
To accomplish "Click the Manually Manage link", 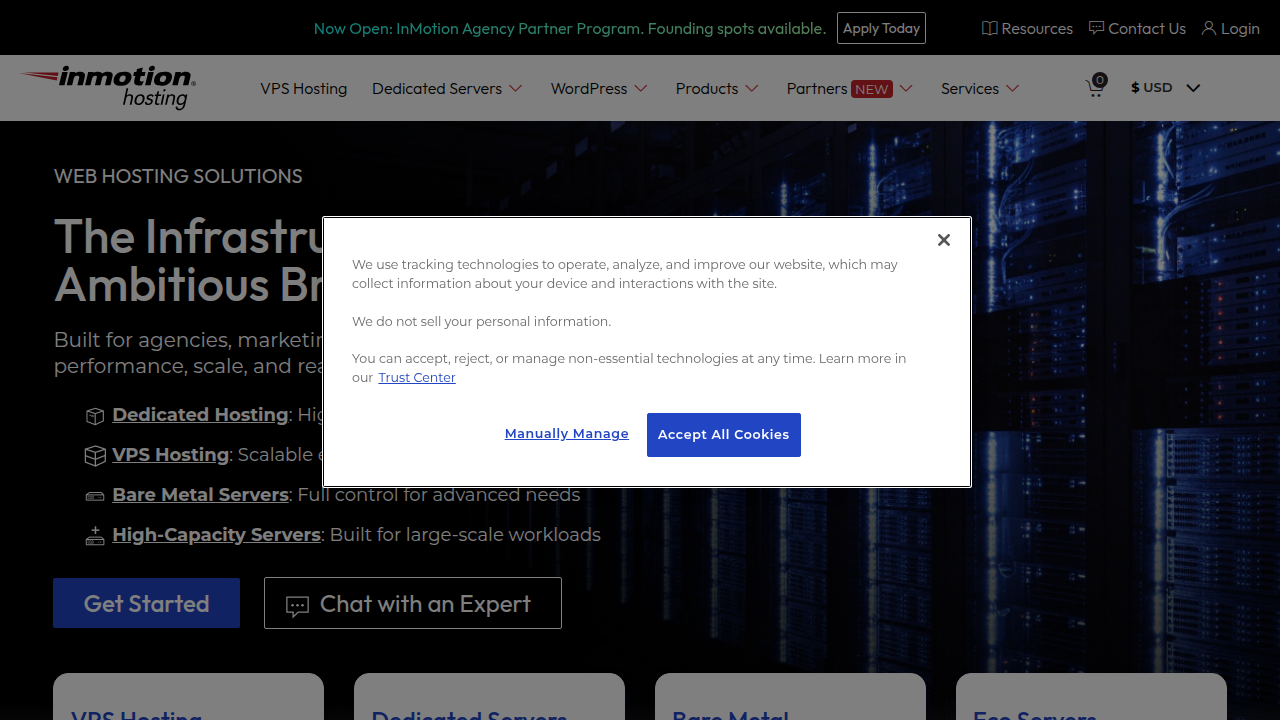I will (567, 434).
